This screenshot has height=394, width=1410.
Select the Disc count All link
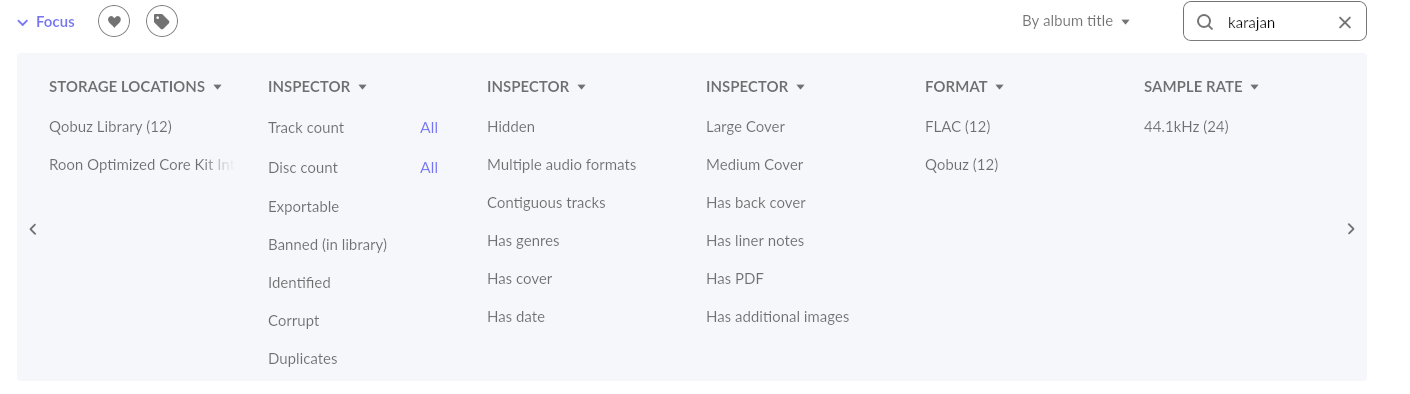point(429,168)
